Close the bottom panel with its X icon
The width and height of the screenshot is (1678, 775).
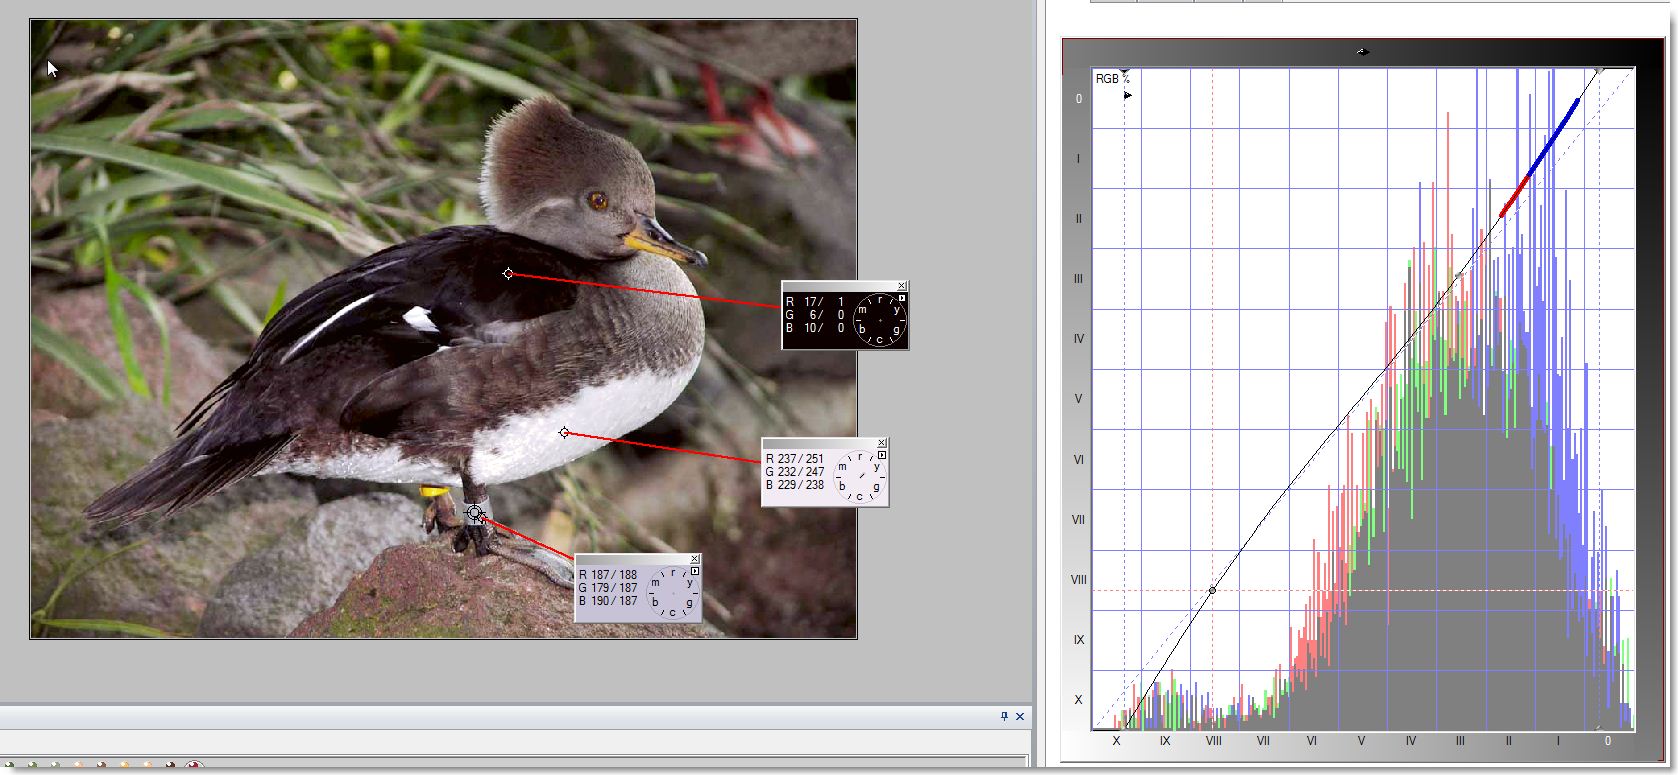1020,716
